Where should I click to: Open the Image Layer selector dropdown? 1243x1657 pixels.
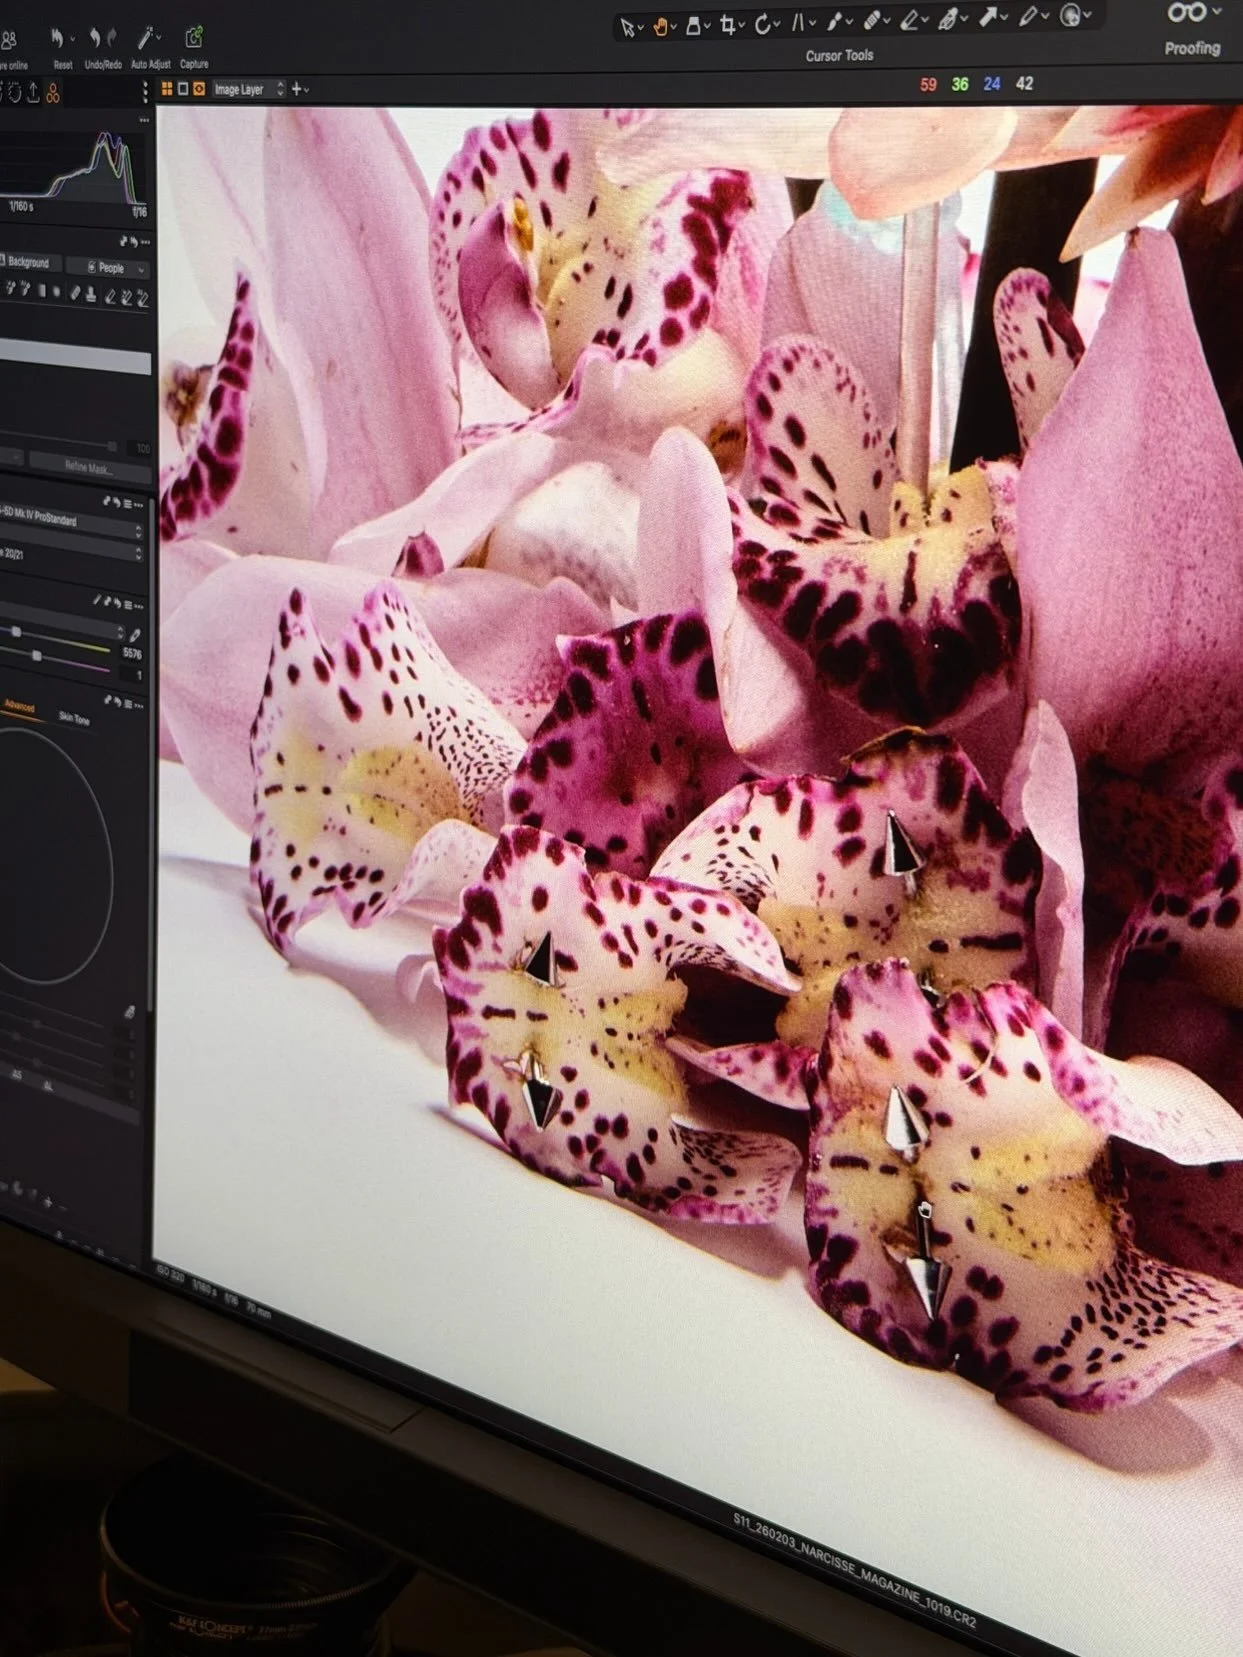pos(249,89)
